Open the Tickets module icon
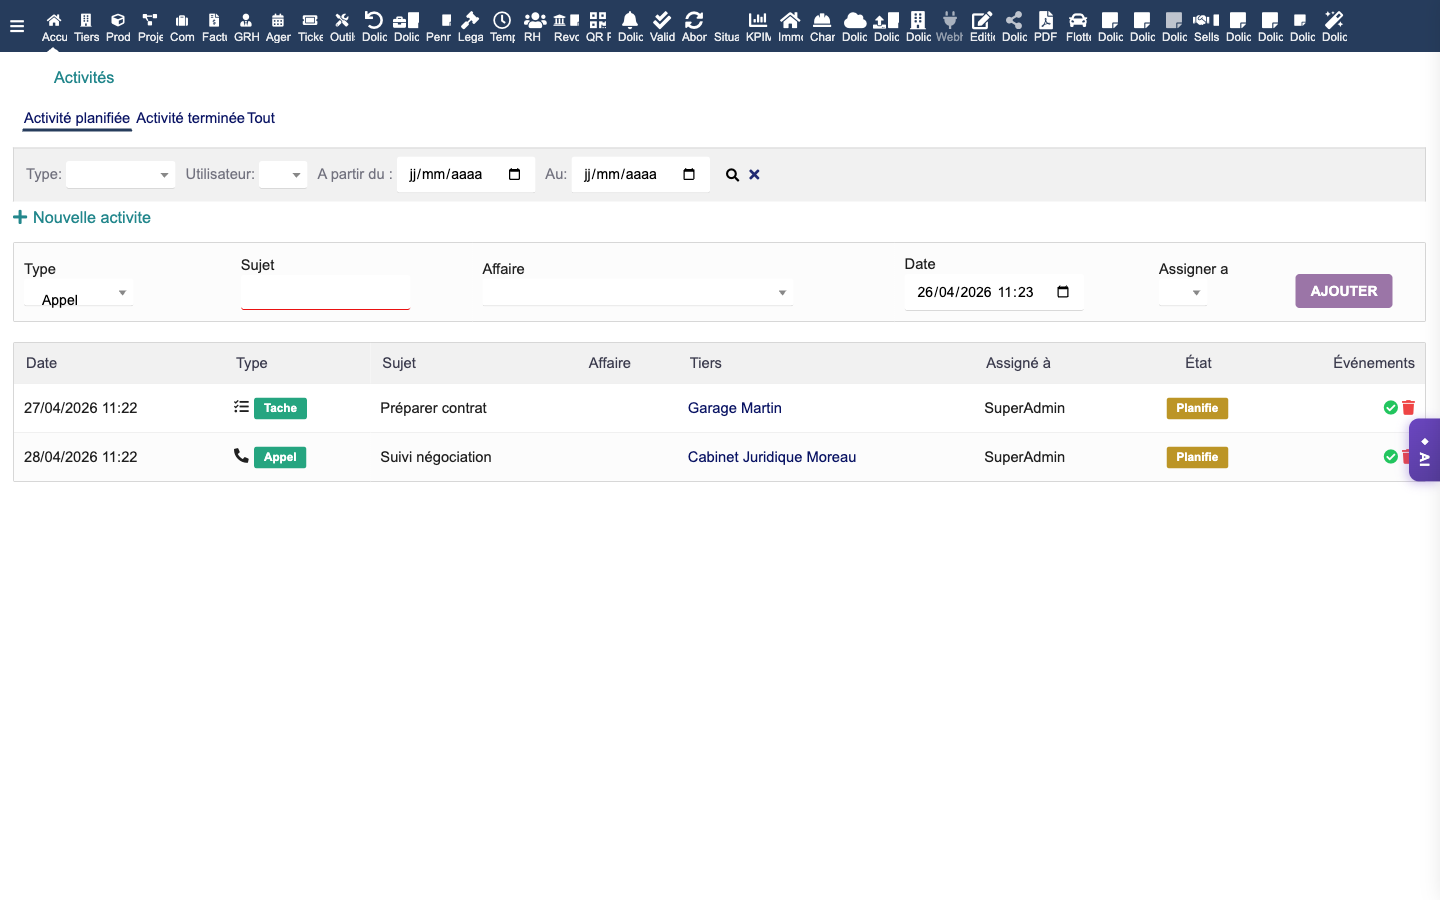Viewport: 1440px width, 900px height. point(310,26)
